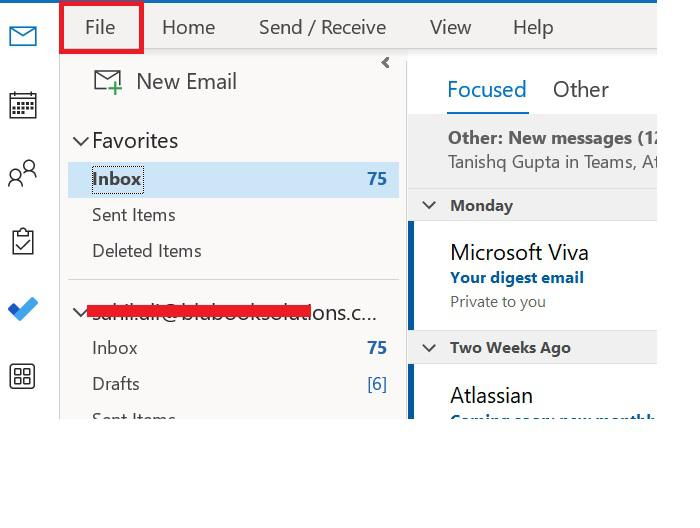Select Sent Items in Favorites
The height and width of the screenshot is (528, 700).
click(134, 215)
